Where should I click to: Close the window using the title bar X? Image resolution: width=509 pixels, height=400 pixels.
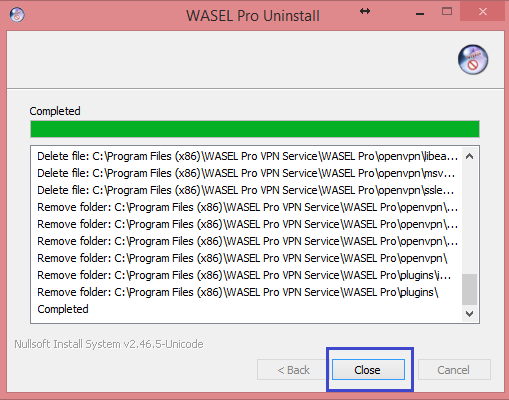(x=483, y=12)
